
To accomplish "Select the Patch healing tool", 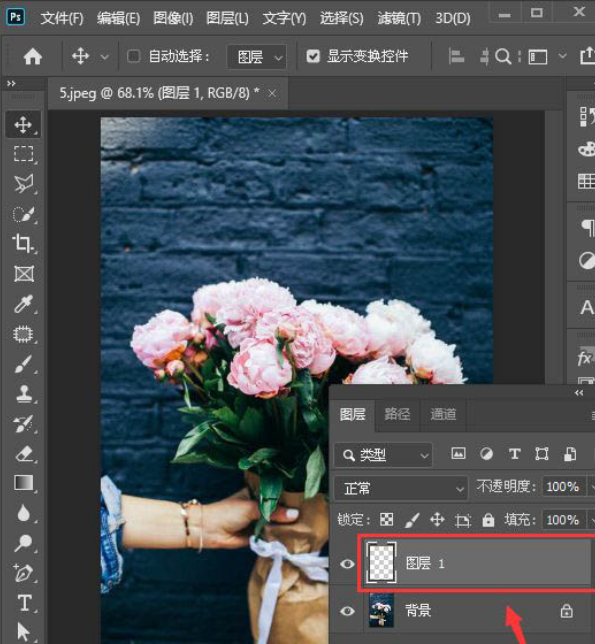I will pos(23,334).
